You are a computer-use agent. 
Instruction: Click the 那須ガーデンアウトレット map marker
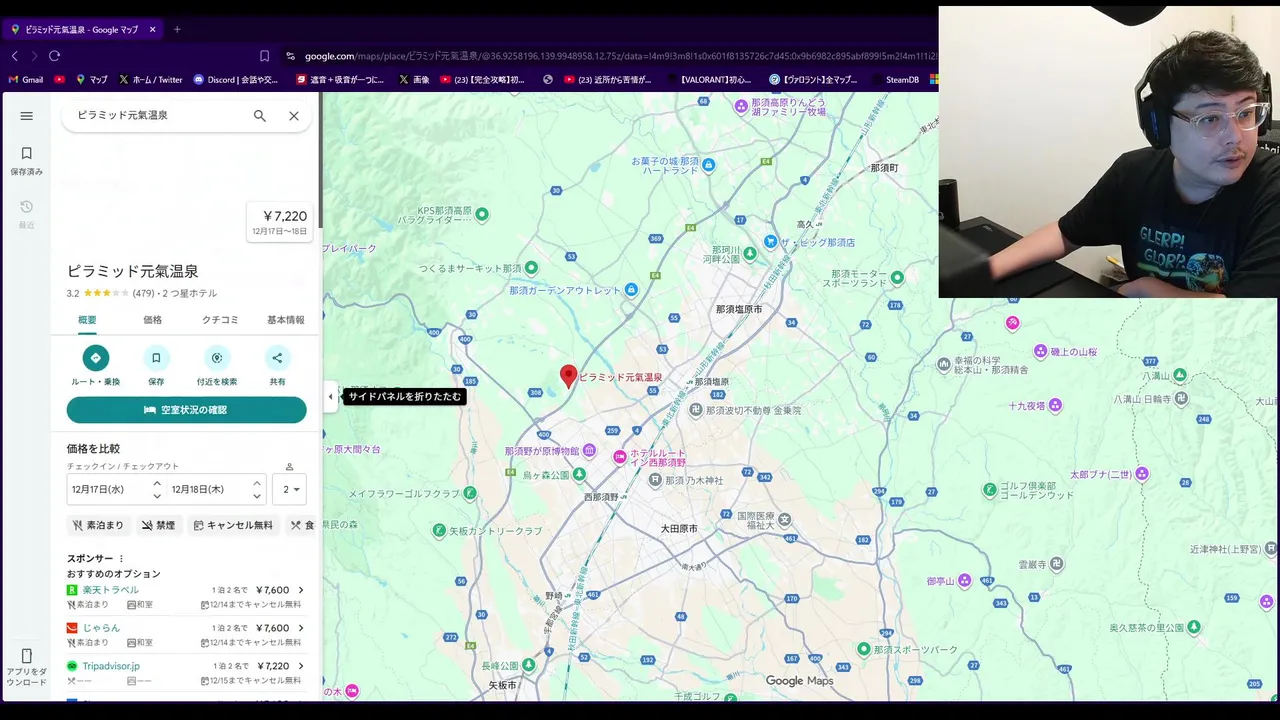click(631, 290)
